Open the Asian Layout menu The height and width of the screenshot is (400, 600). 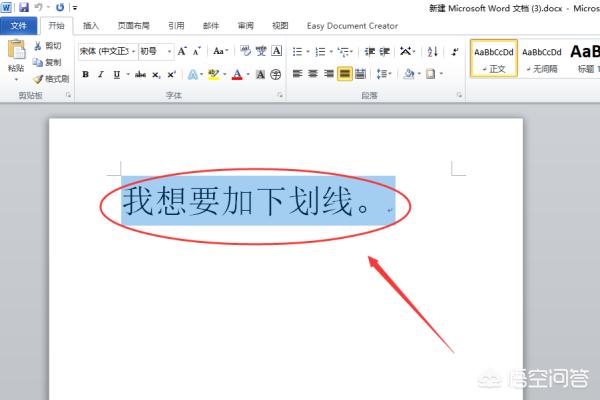pyautogui.click(x=407, y=51)
